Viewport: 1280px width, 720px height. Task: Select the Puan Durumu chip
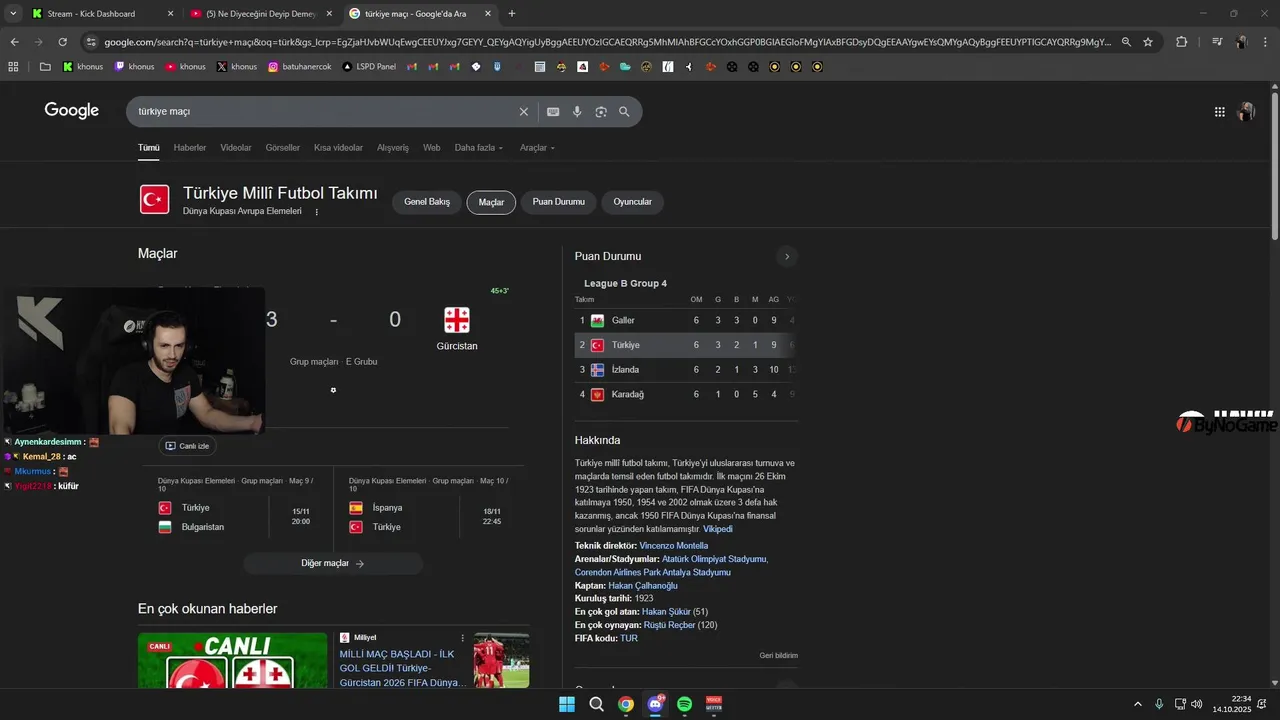pyautogui.click(x=558, y=202)
